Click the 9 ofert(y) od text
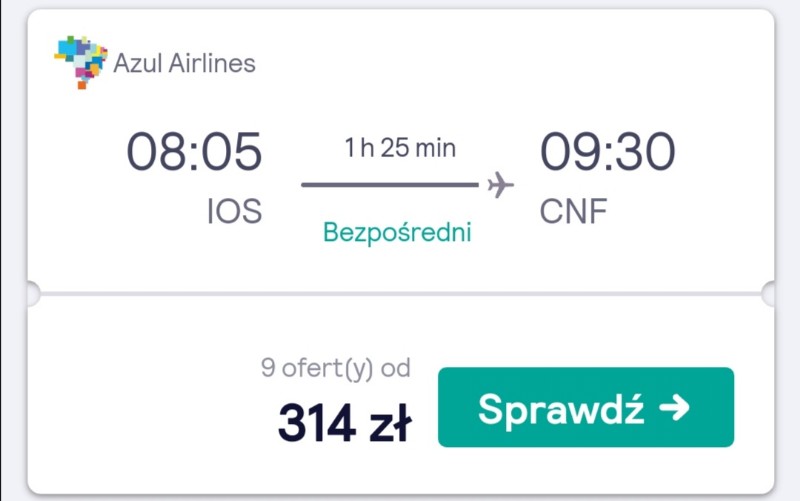Viewport: 800px width, 501px height. click(x=336, y=368)
